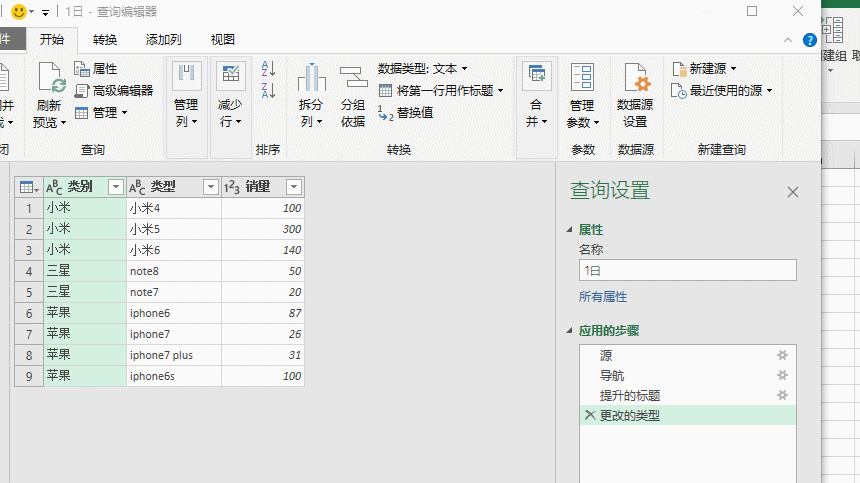Click the query name field containing 1日

687,270
